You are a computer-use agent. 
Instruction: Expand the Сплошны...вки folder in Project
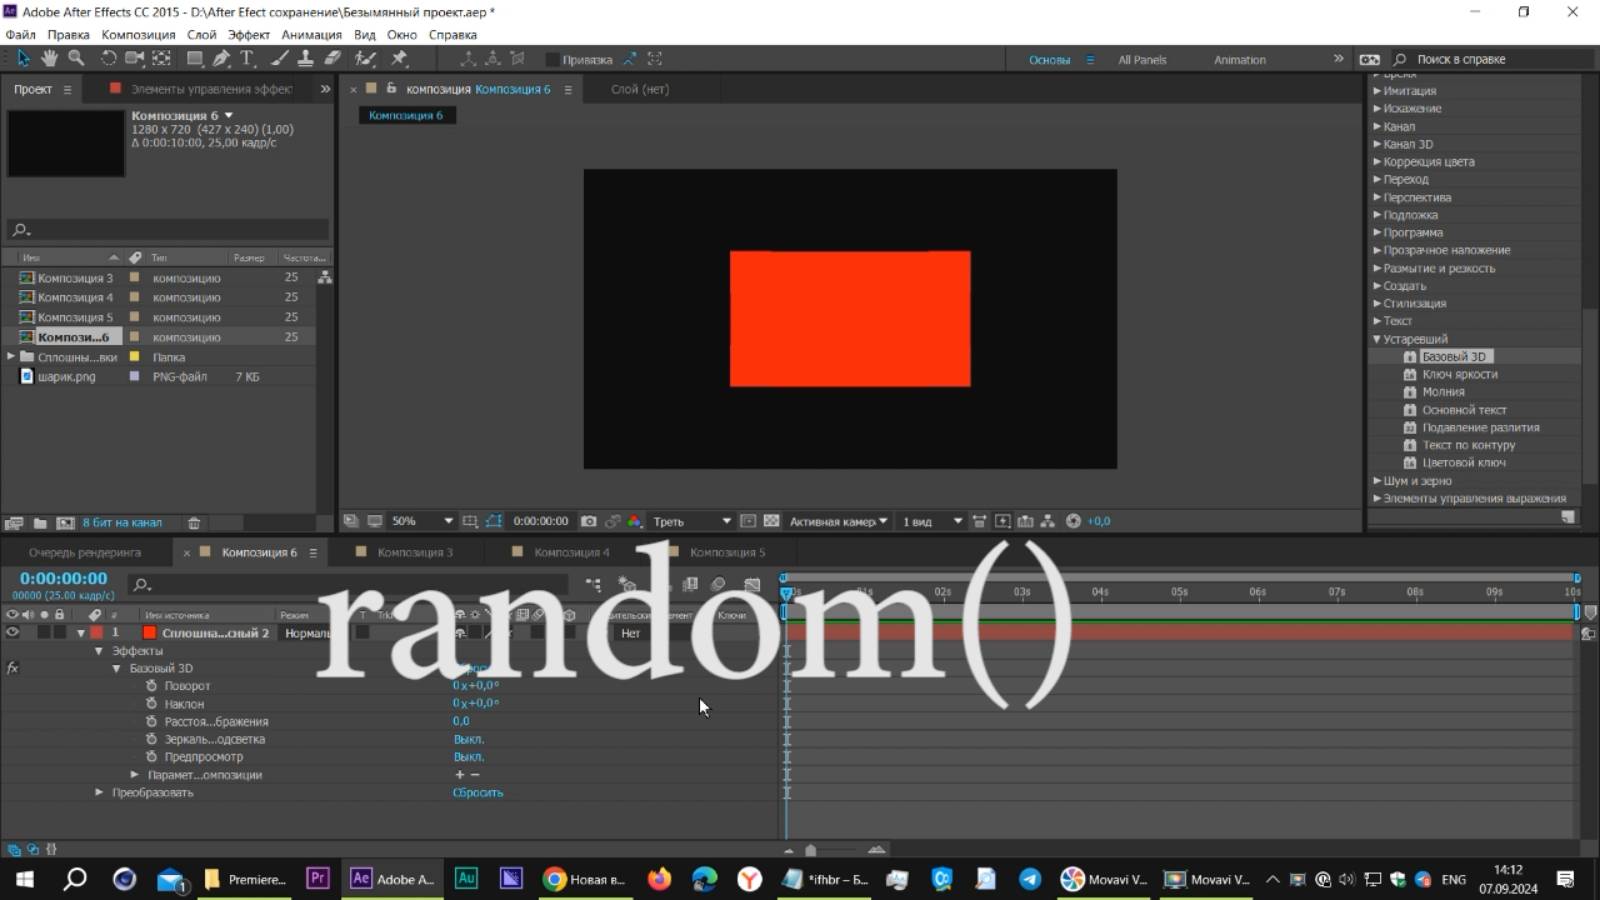coord(11,356)
